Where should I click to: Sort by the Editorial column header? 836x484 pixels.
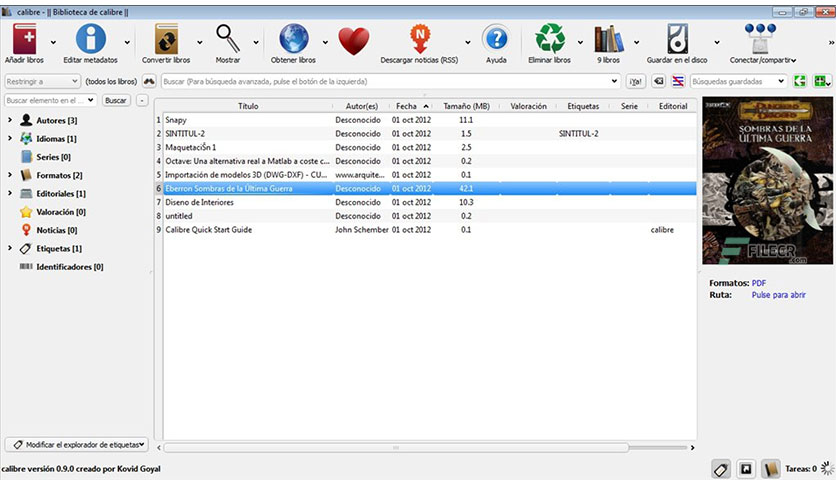673,106
